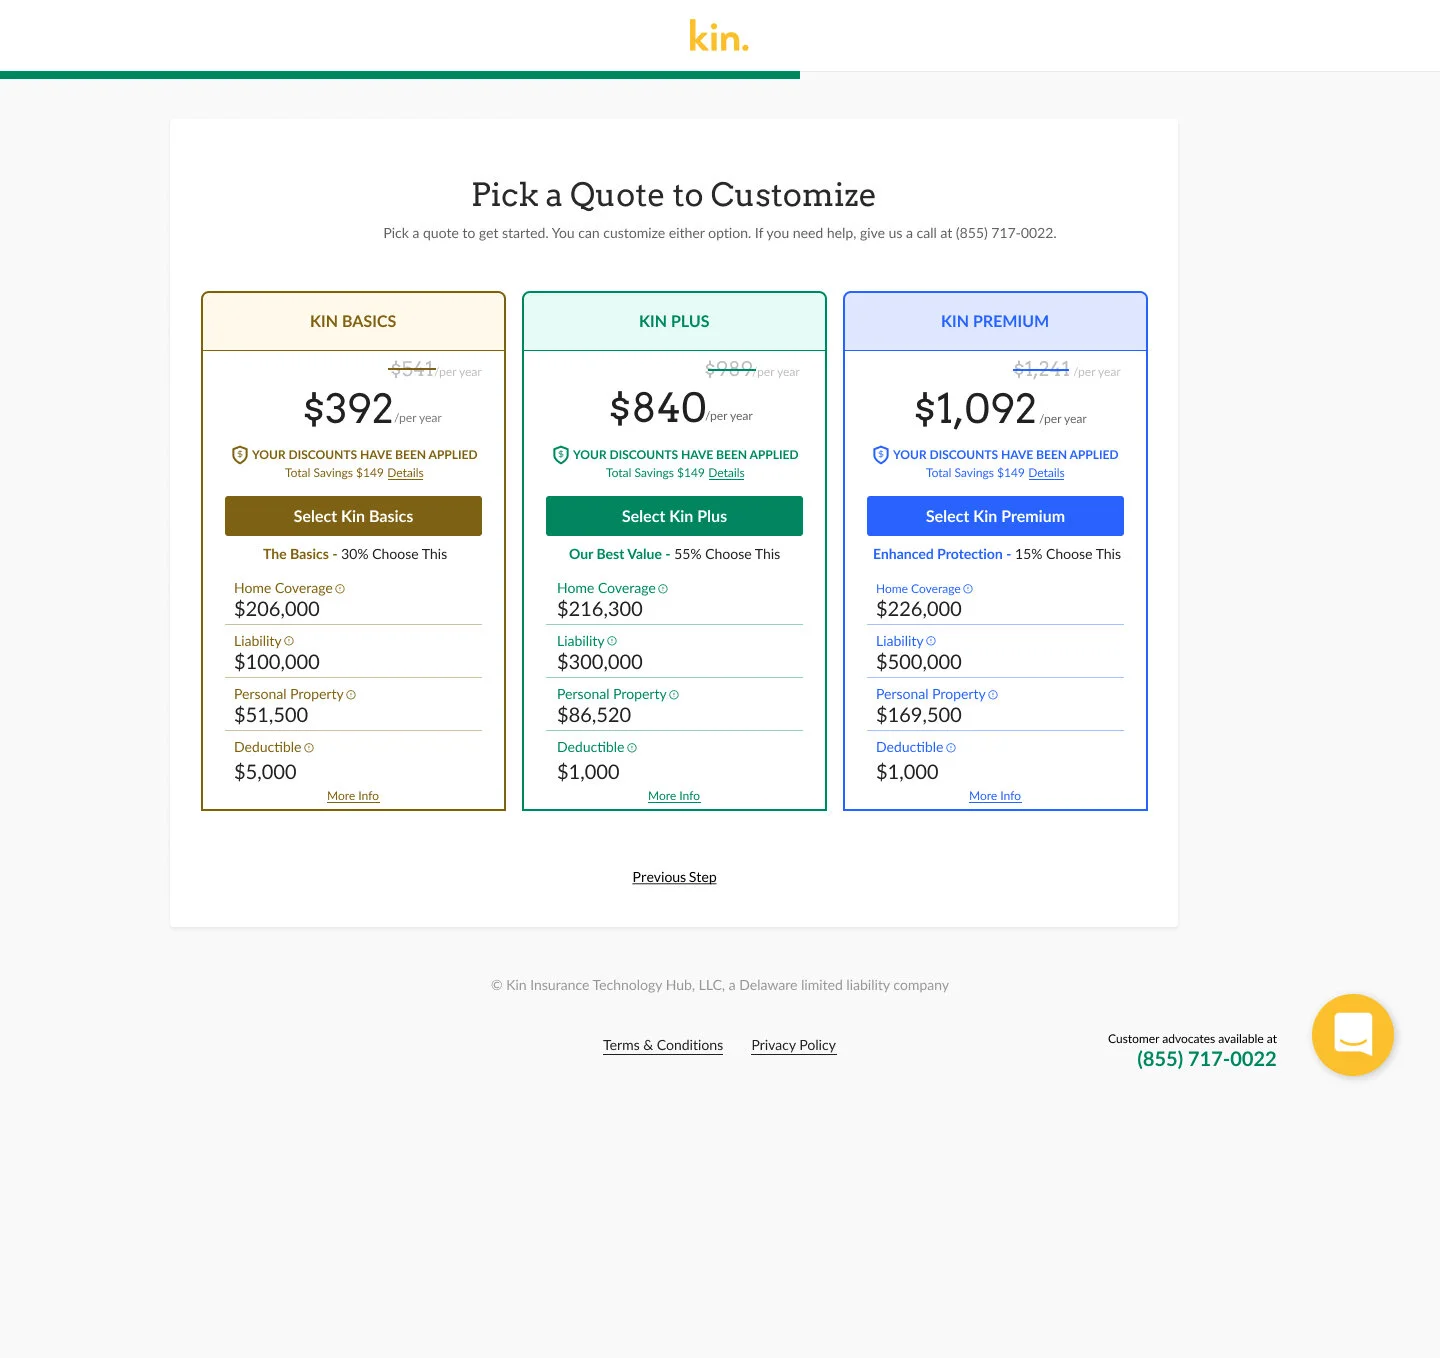Click the 'Pick a Quote to Customize' heading

[x=674, y=195]
